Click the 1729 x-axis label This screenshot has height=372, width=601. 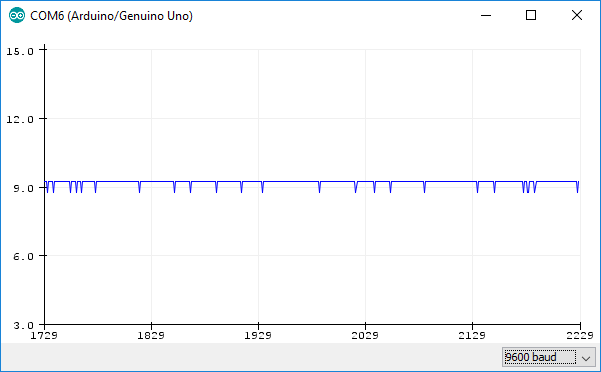[44, 336]
